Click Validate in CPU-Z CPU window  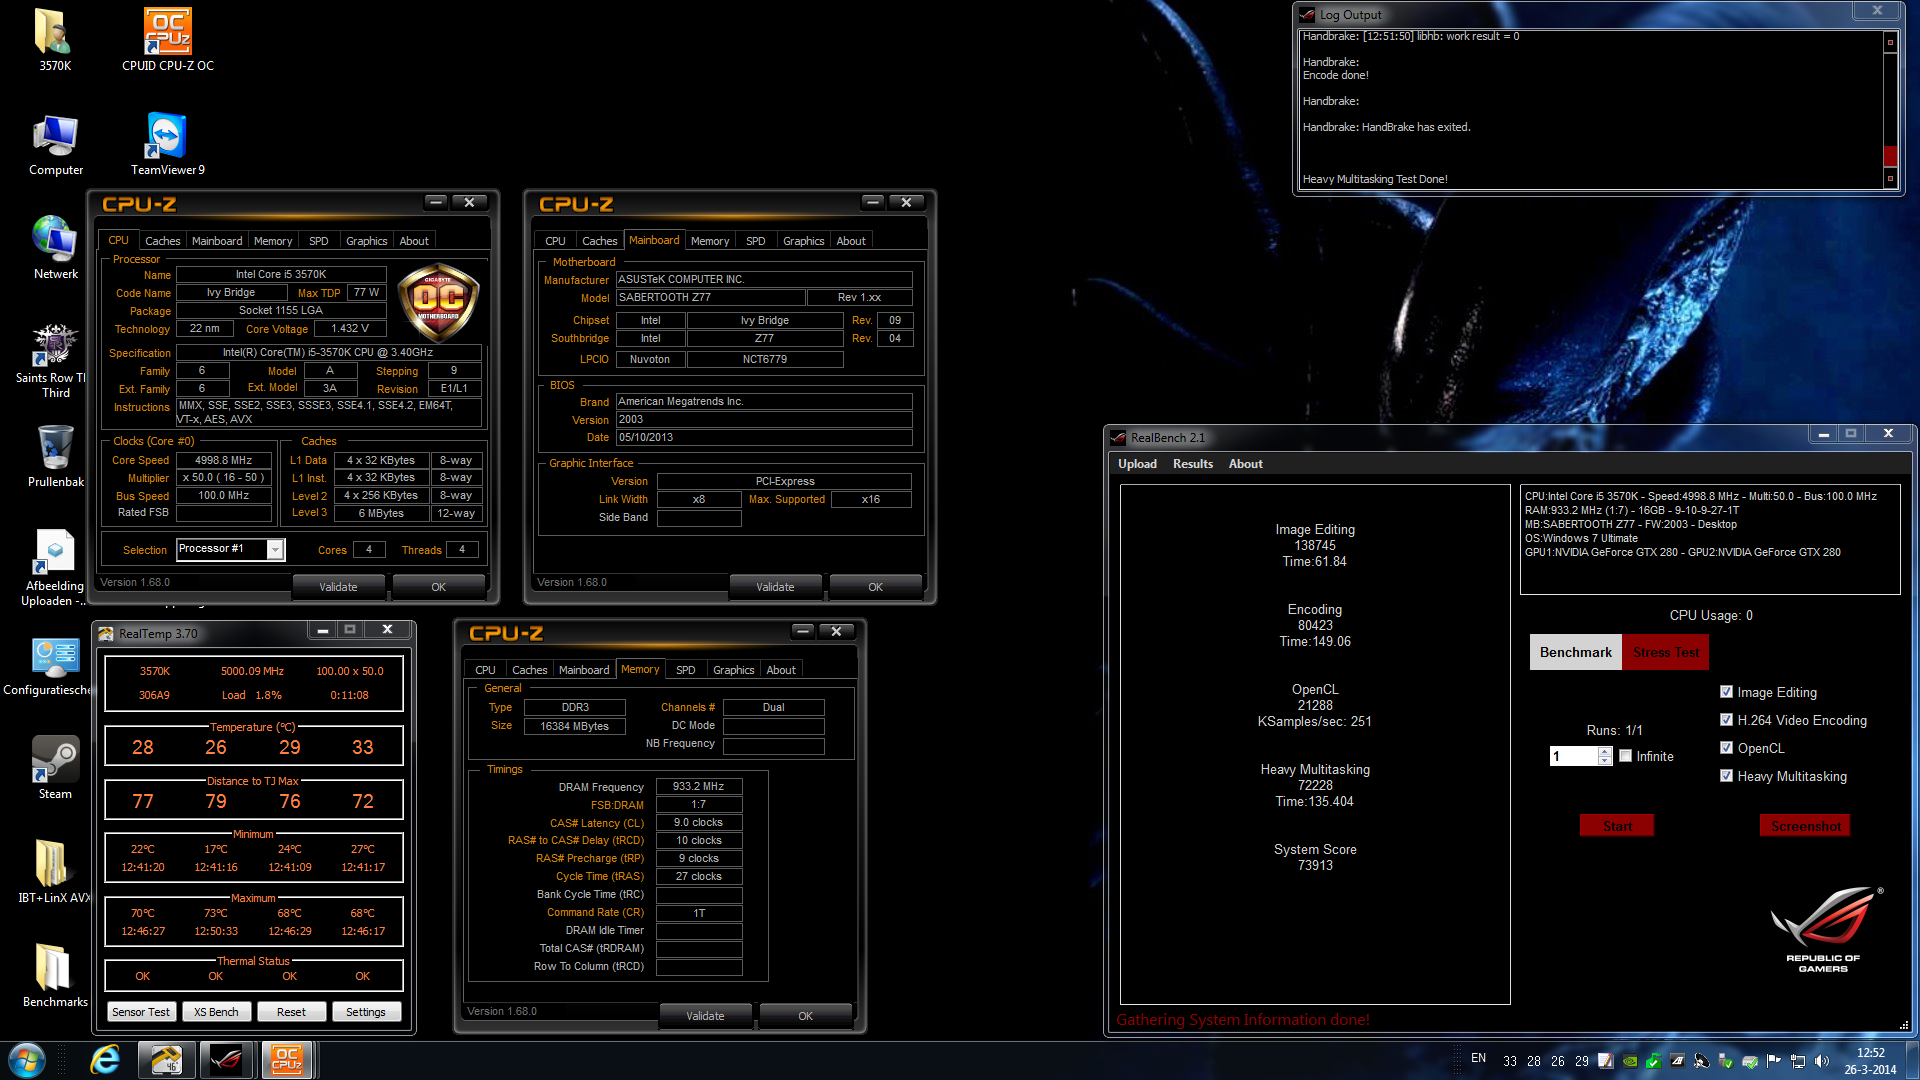pos(338,587)
